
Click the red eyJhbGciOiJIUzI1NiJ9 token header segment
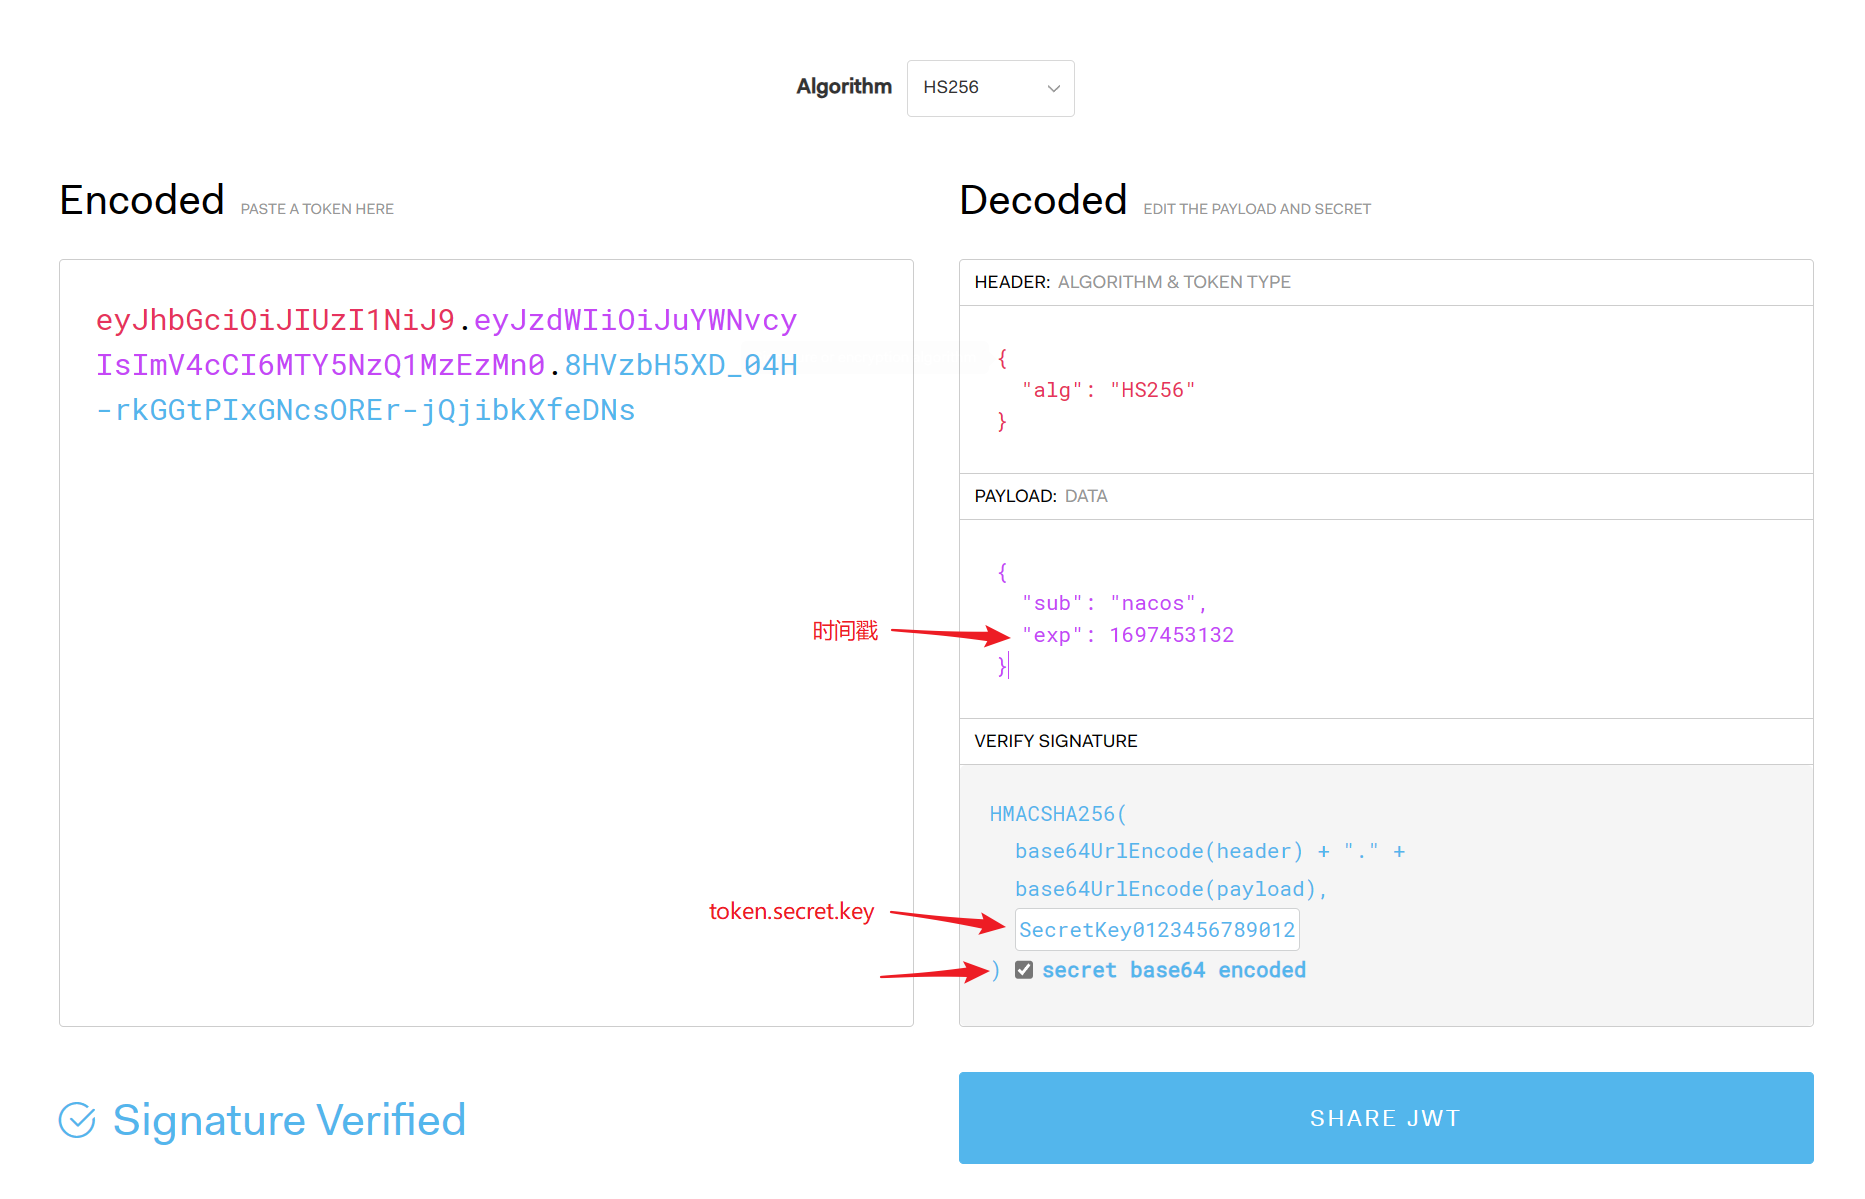click(275, 320)
